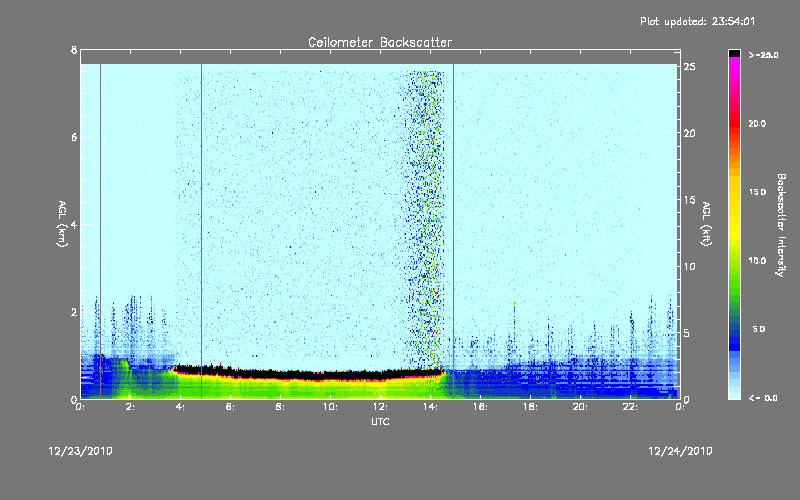Click the '10.0' colorbar tick label
The width and height of the screenshot is (800, 500).
pos(757,261)
